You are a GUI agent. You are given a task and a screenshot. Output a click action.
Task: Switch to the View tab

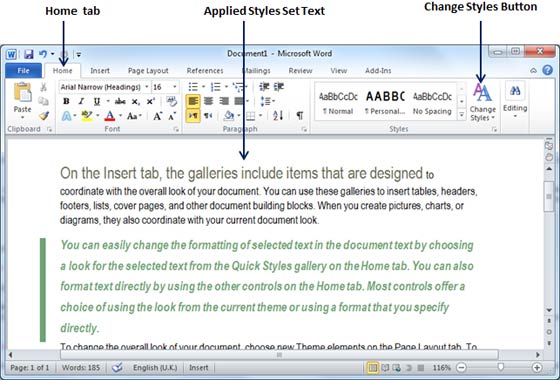coord(339,71)
